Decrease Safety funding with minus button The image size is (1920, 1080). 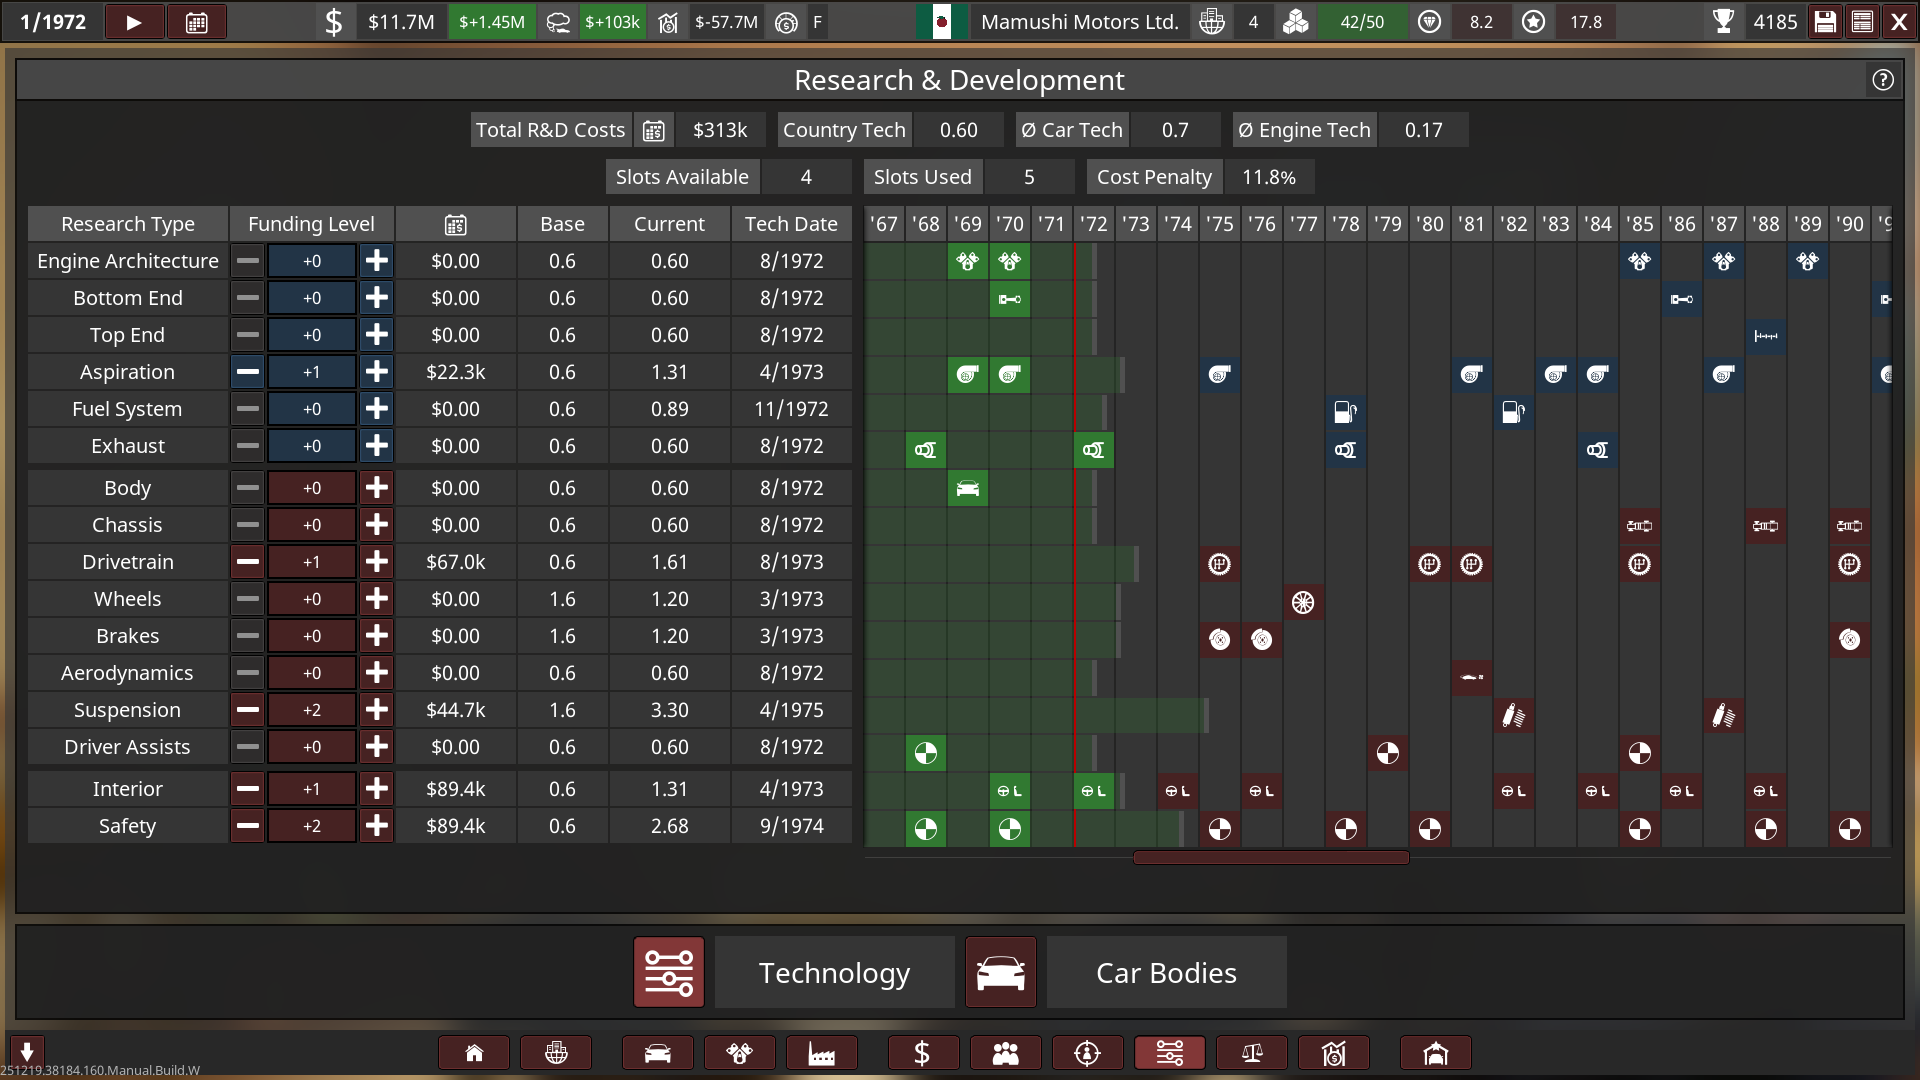click(x=248, y=826)
